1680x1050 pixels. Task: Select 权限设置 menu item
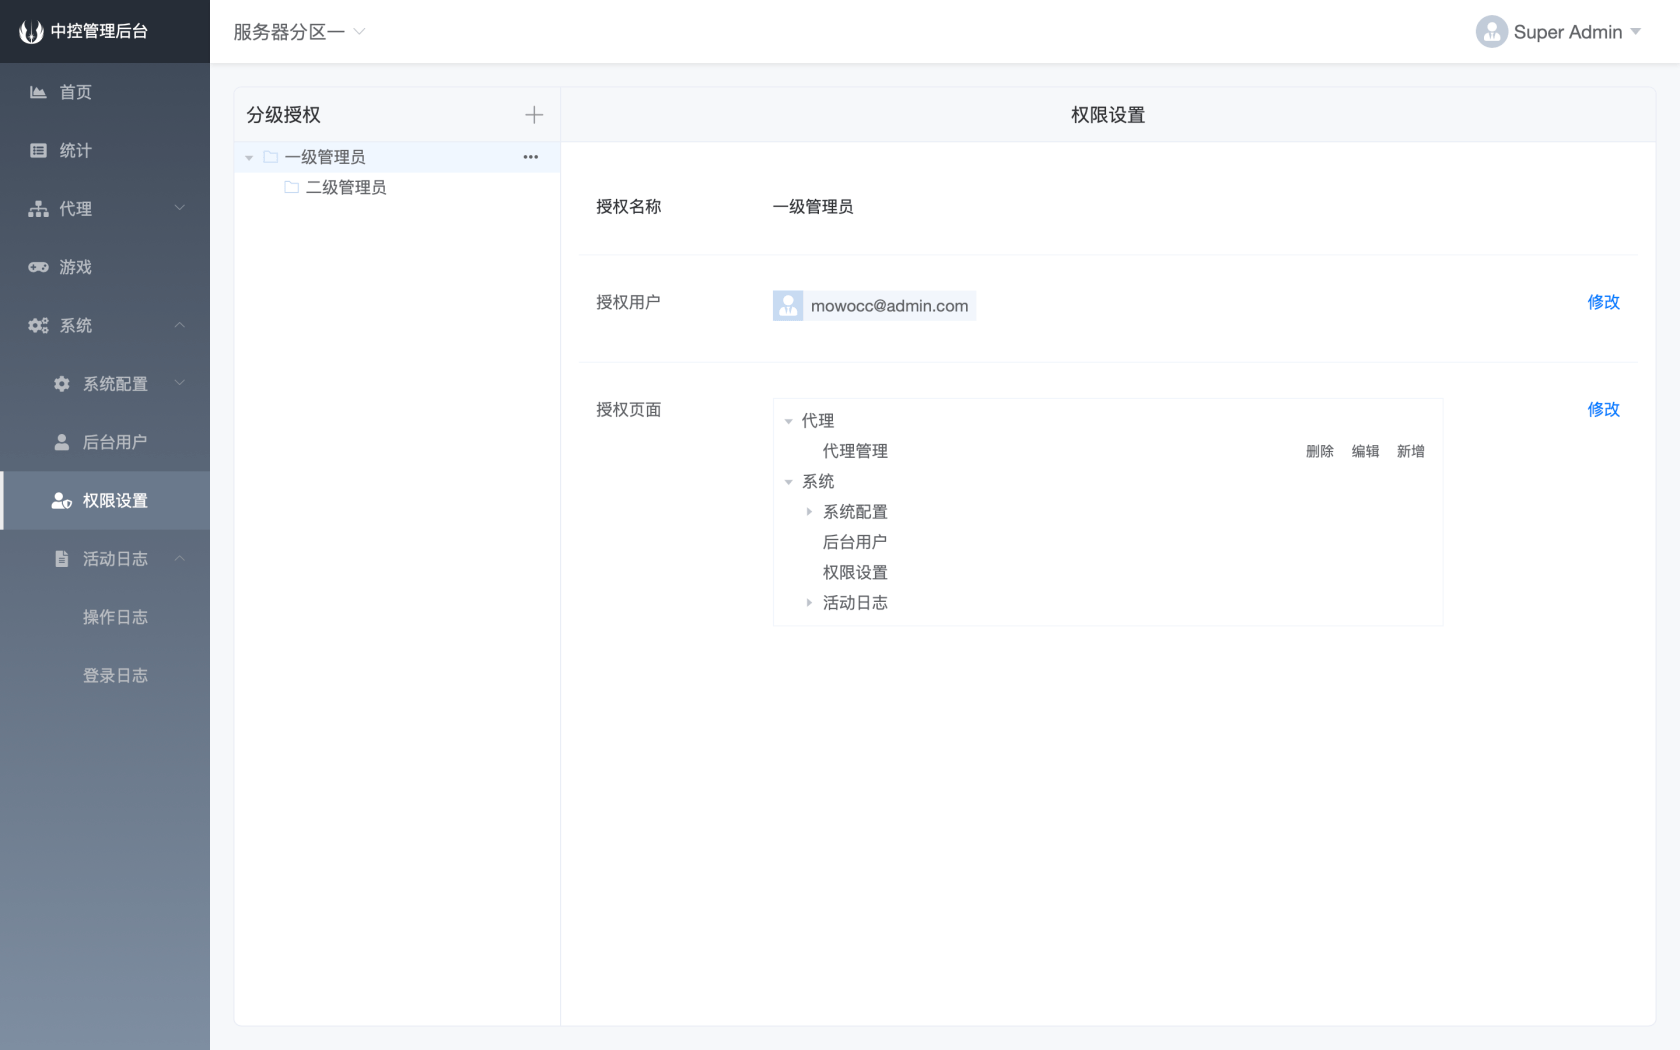pyautogui.click(x=105, y=501)
